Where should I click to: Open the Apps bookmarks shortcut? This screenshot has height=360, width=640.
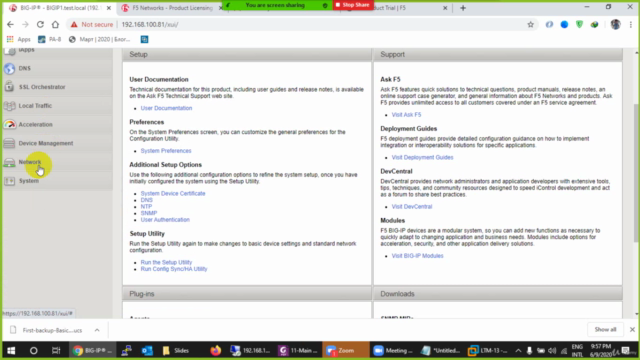pyautogui.click(x=18, y=39)
